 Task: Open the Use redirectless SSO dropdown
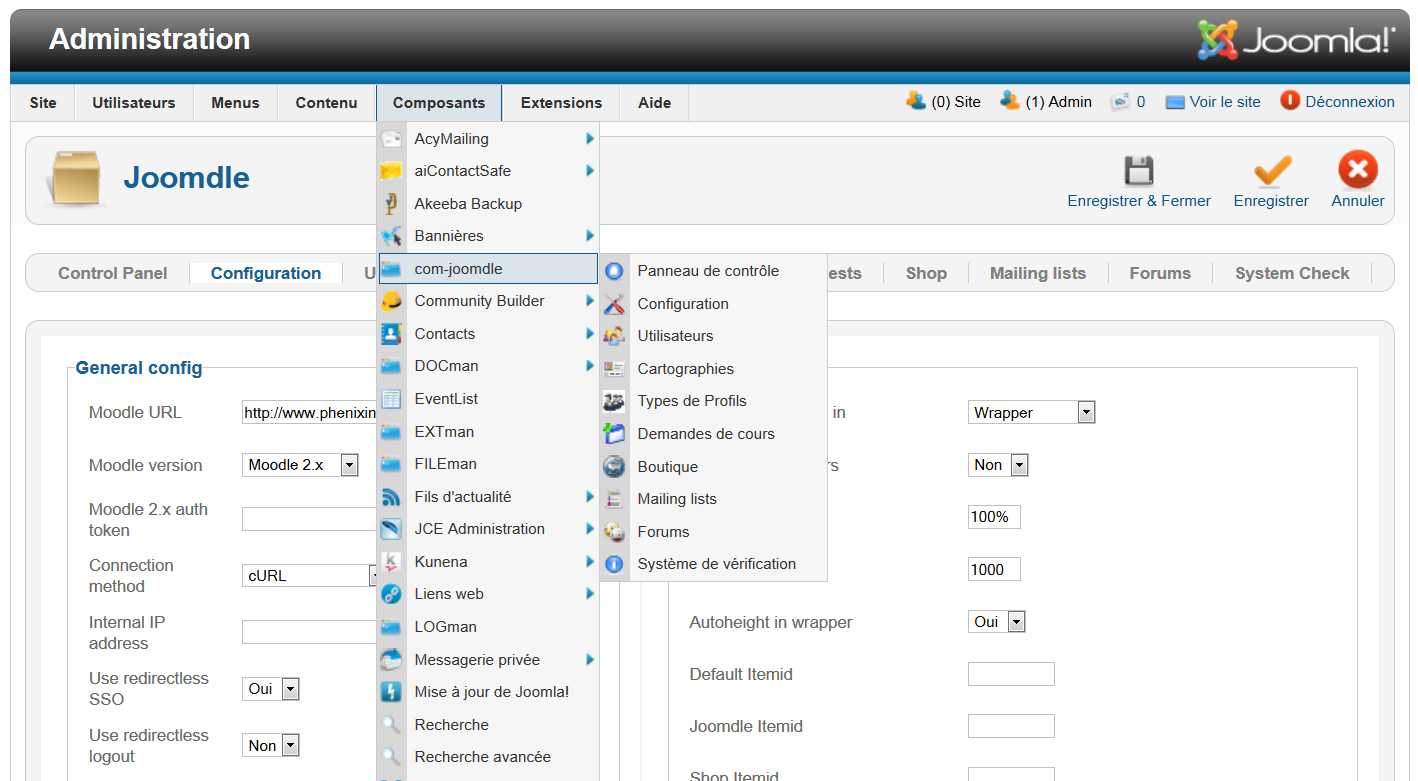[290, 689]
